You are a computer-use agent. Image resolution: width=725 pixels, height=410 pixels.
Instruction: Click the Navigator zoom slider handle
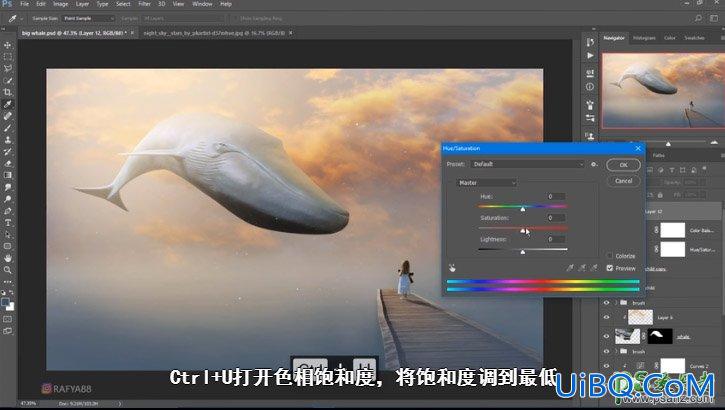point(668,144)
